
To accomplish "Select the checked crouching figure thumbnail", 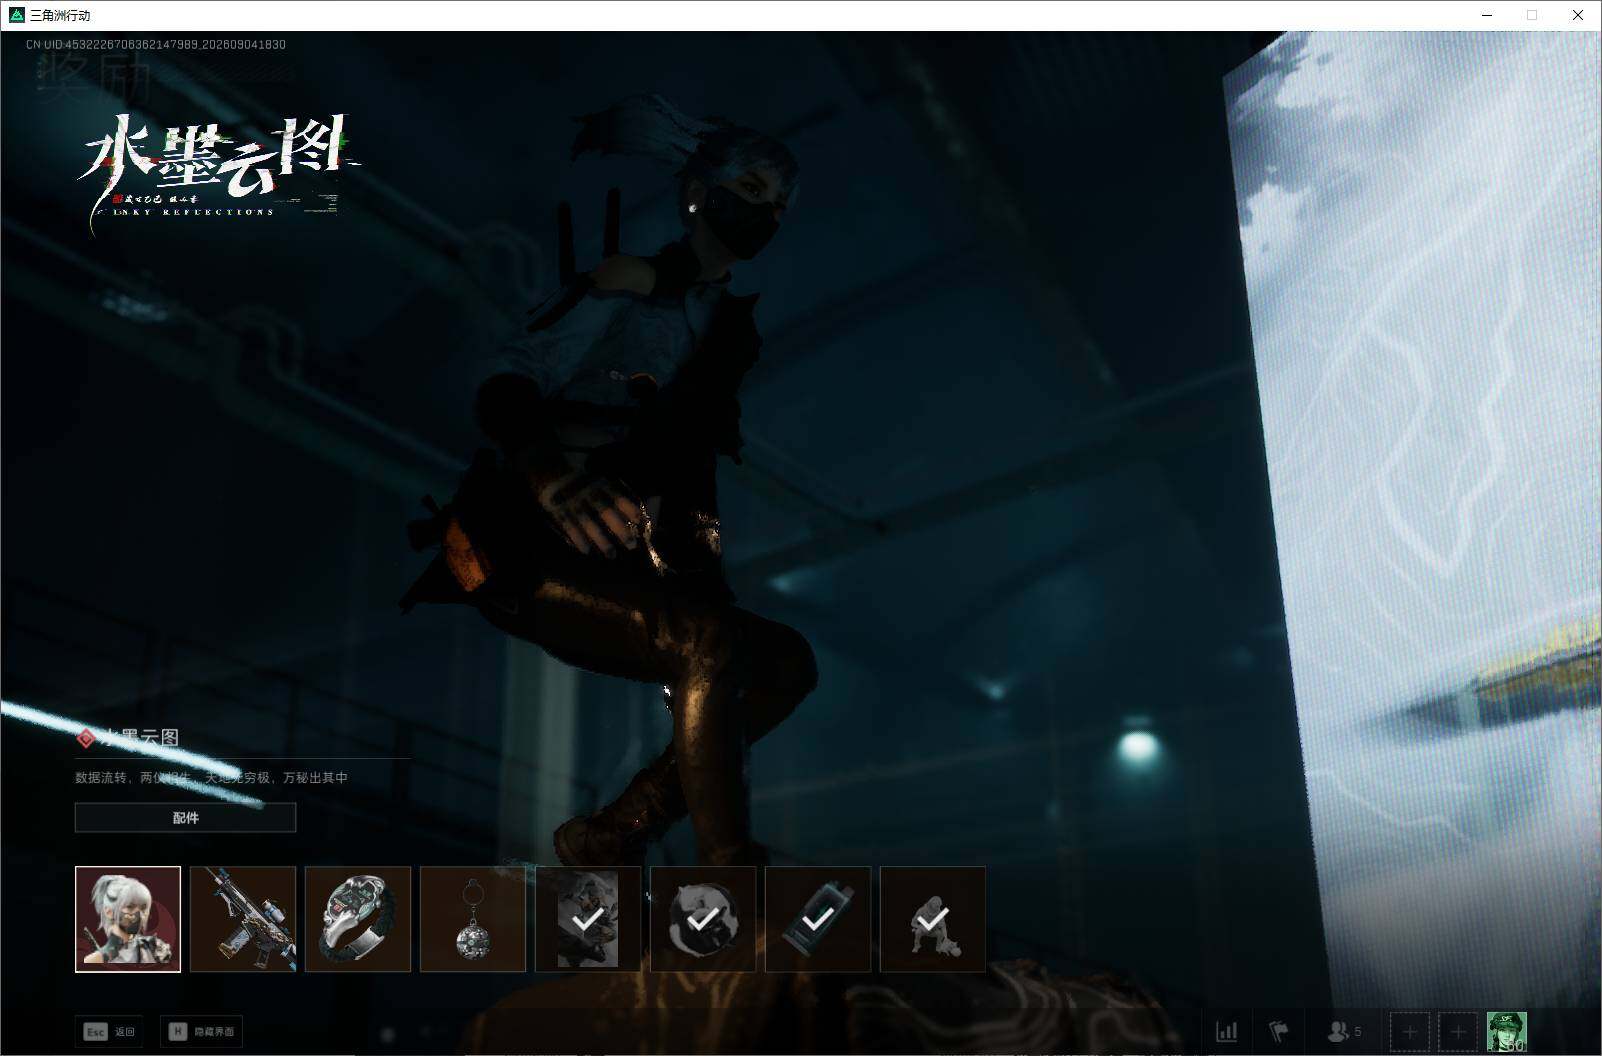I will 933,919.
